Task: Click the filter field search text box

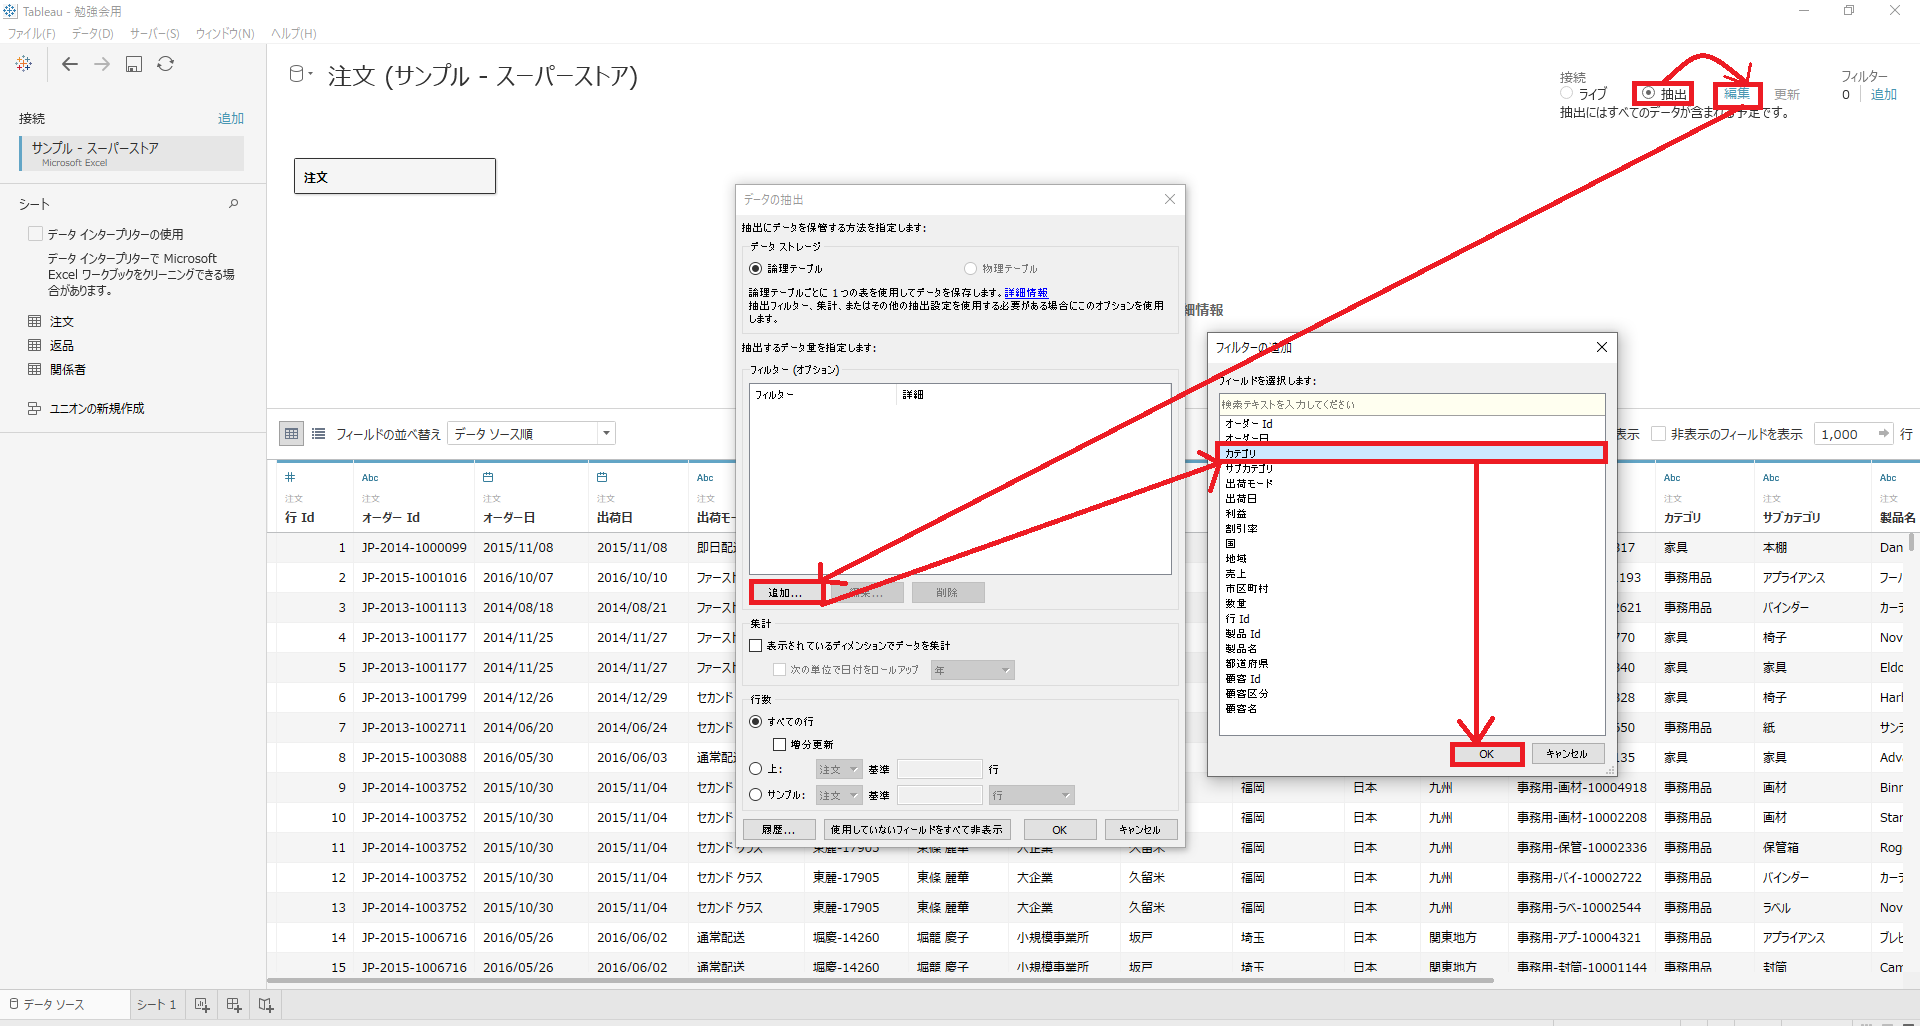Action: click(x=1412, y=404)
